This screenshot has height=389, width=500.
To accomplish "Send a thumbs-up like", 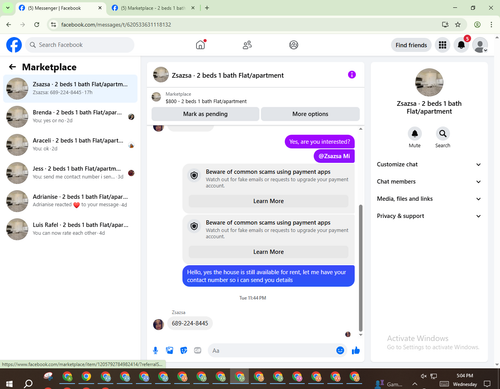I will 356,350.
